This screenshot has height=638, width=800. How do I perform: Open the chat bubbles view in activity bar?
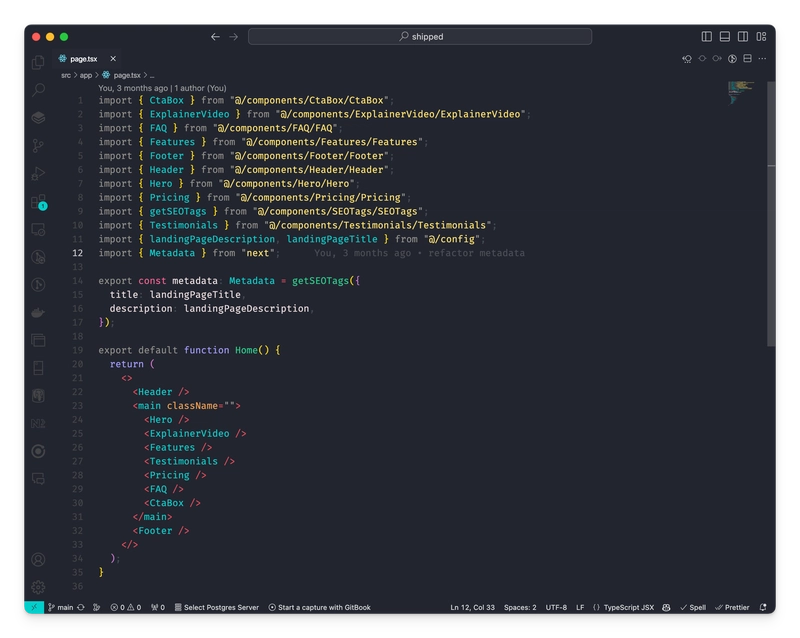point(38,479)
